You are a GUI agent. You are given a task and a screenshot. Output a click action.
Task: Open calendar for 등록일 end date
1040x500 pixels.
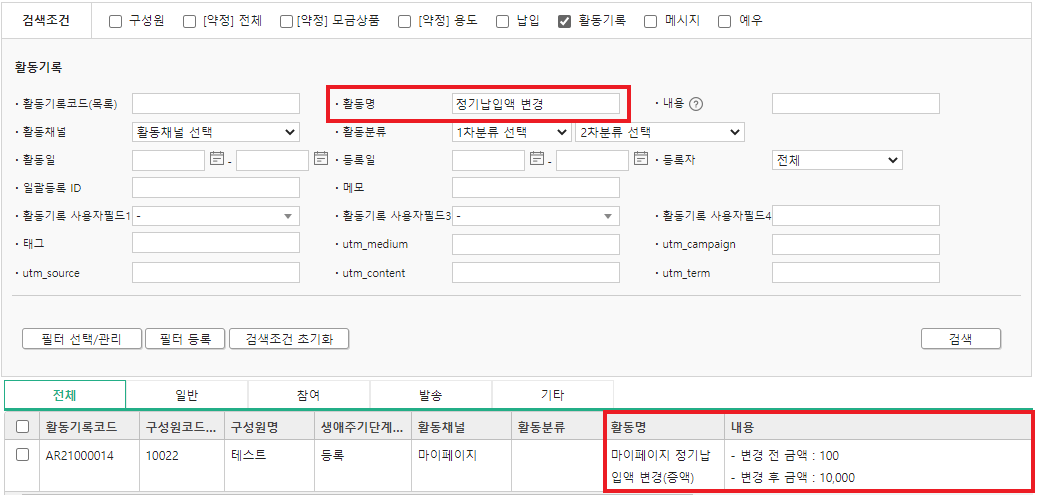(641, 158)
